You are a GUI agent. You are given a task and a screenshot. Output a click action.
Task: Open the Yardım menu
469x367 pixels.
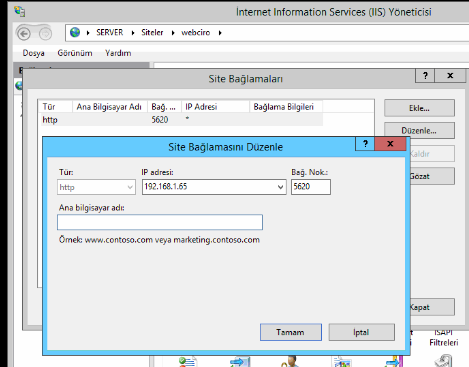118,53
